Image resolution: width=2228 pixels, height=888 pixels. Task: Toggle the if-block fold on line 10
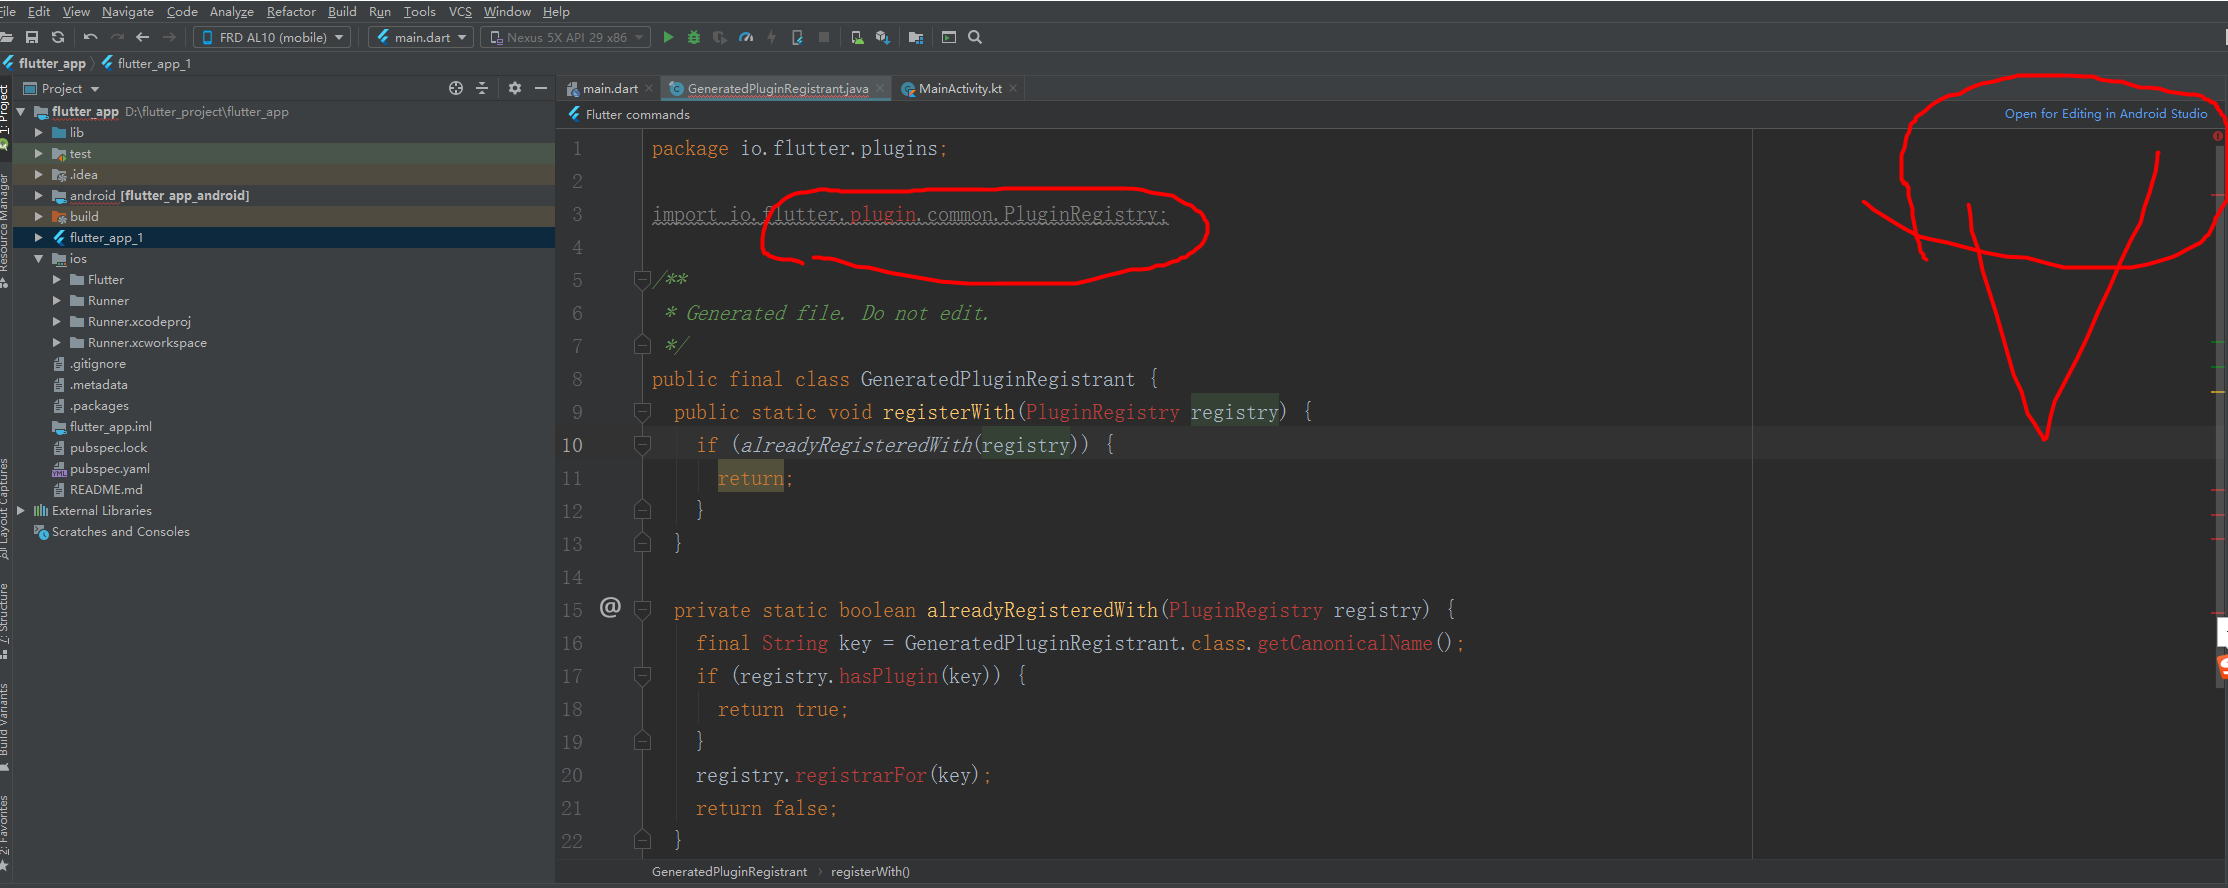click(x=642, y=444)
